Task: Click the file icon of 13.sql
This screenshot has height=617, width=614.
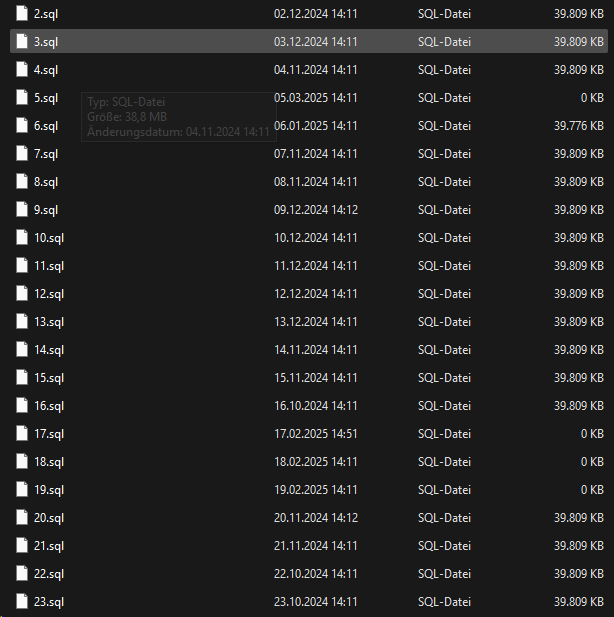Action: [22, 321]
